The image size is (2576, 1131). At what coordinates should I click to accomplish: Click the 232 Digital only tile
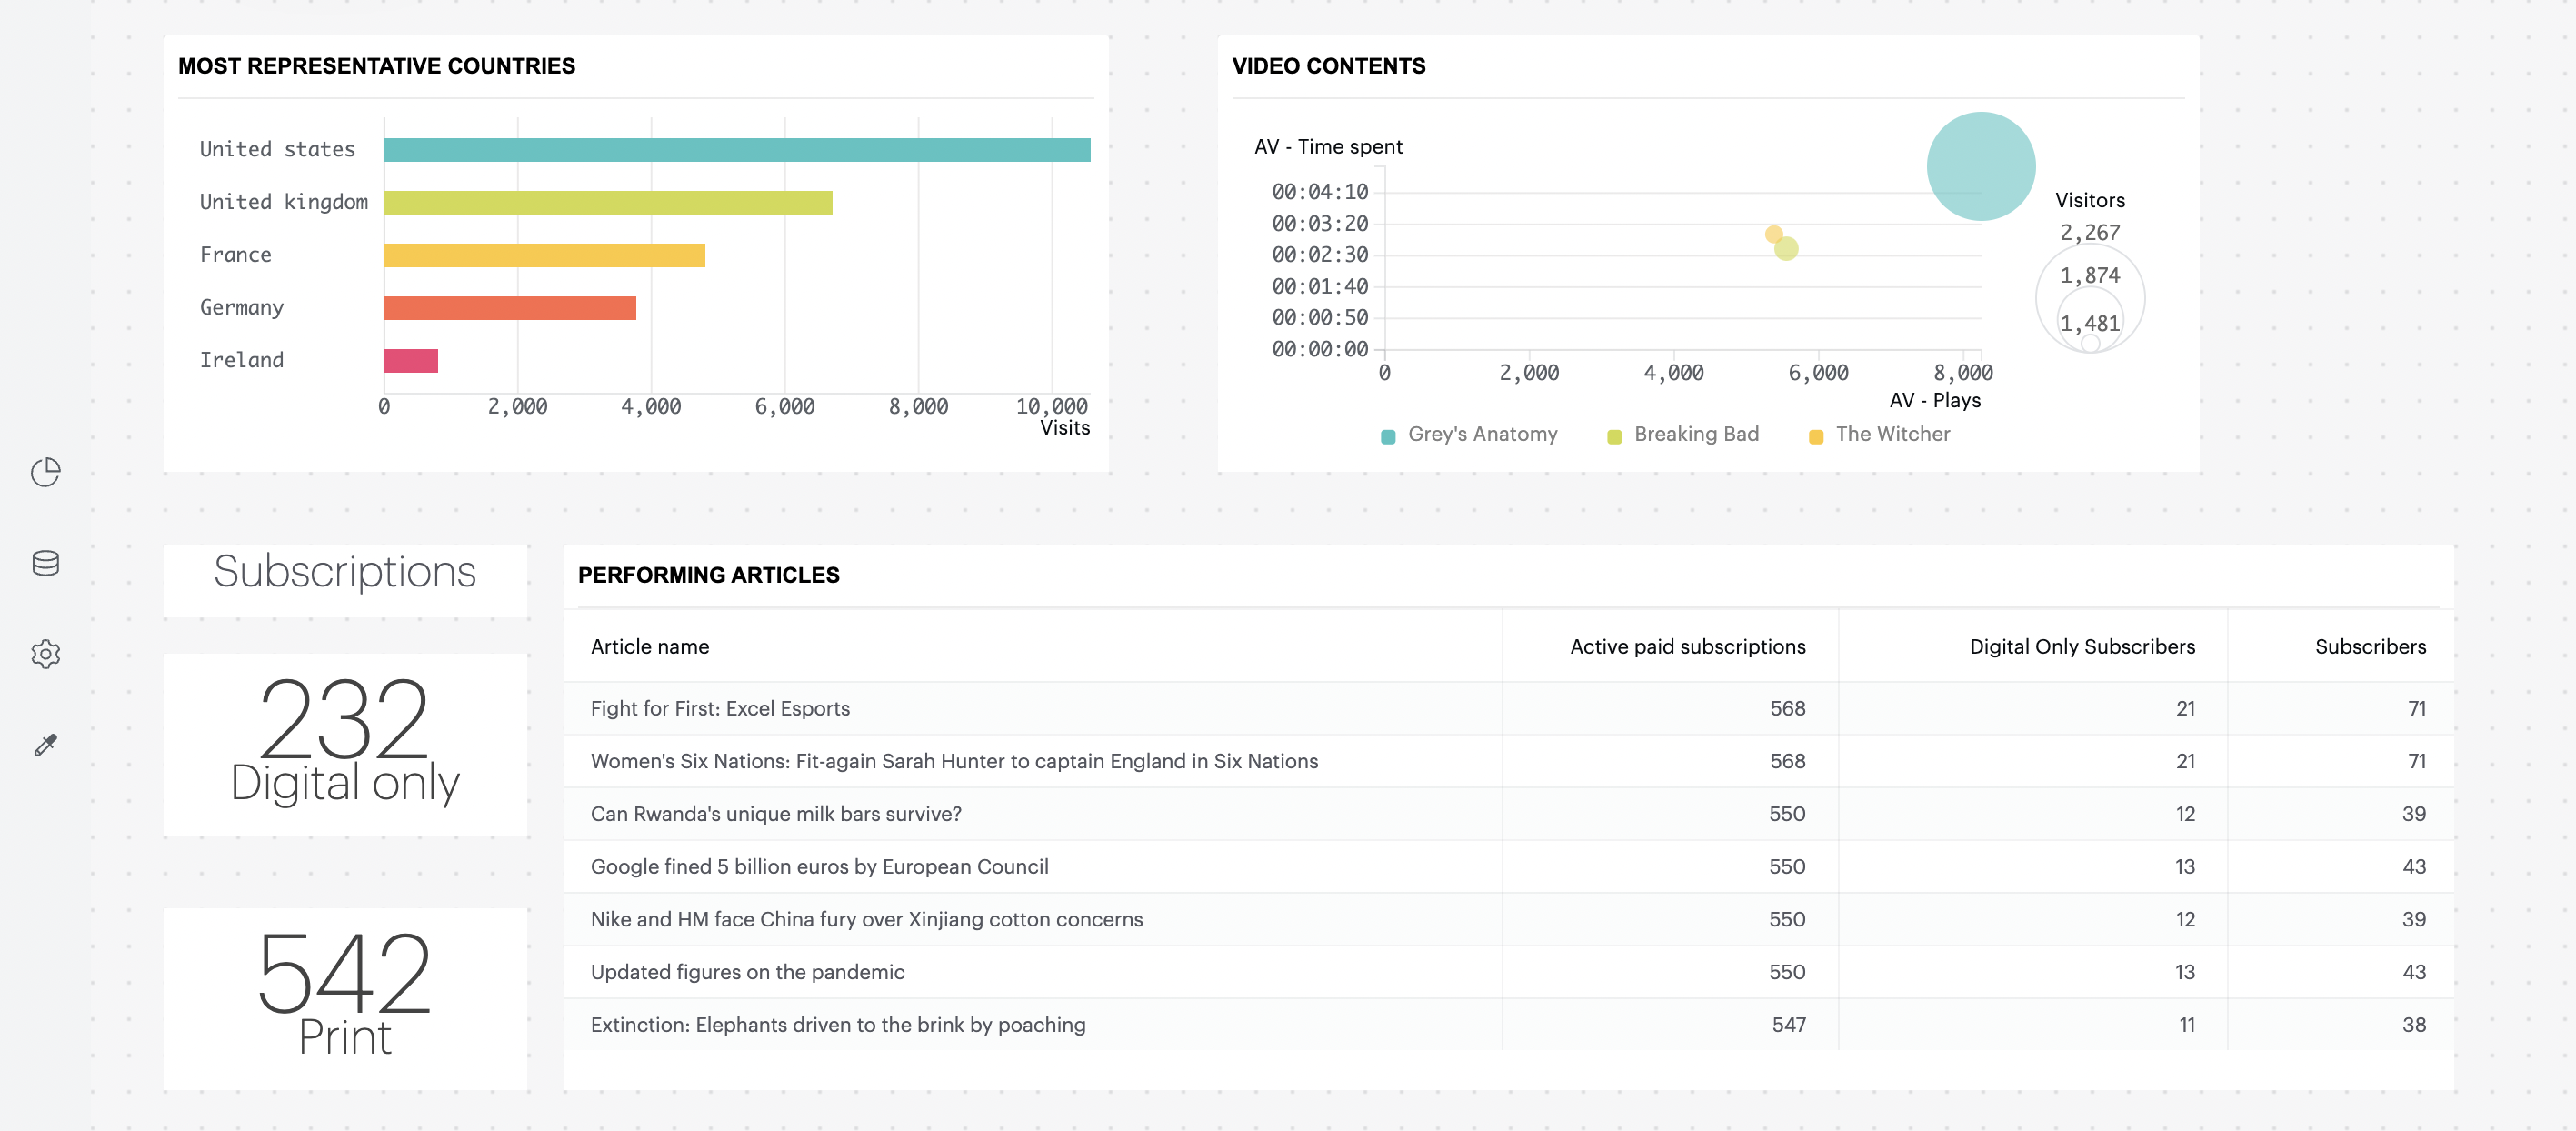point(345,744)
